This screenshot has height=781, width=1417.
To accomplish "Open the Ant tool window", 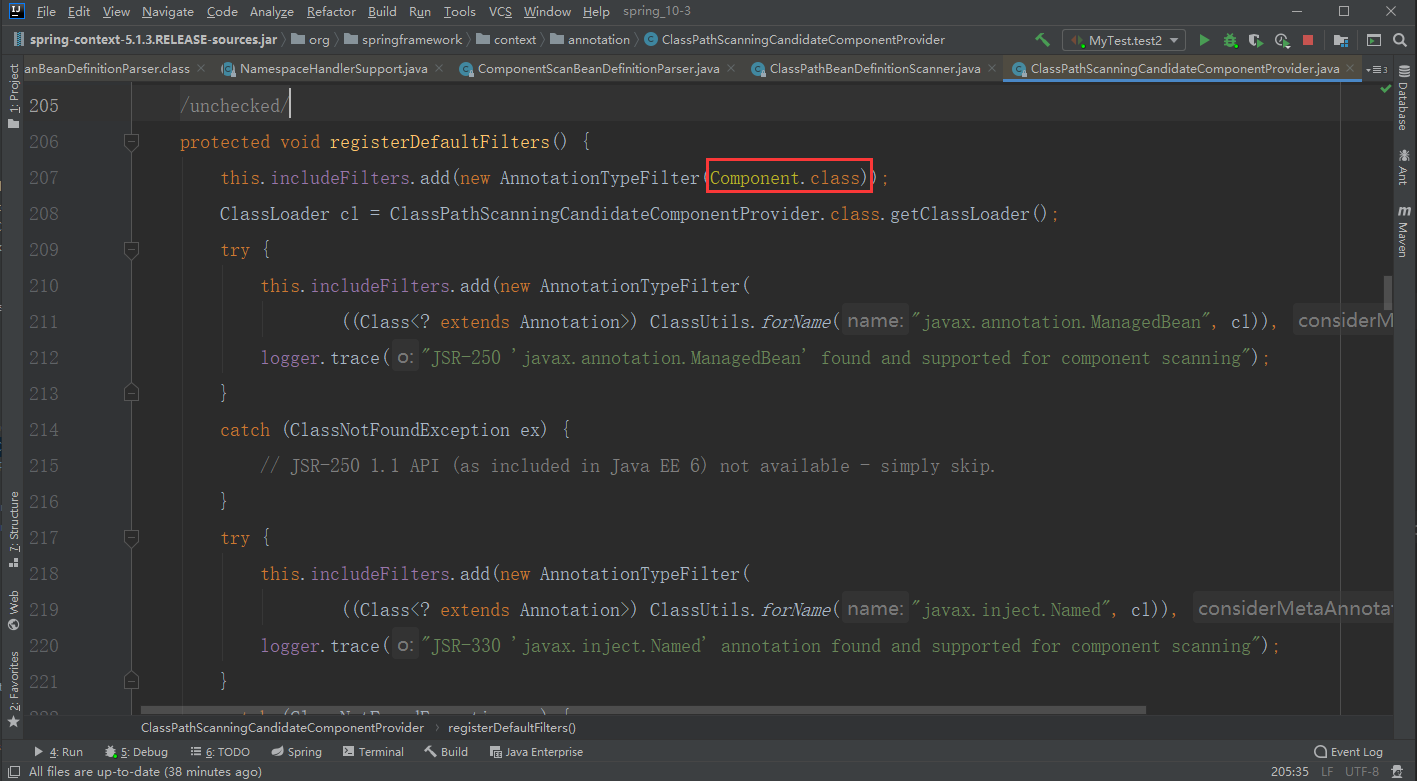I will [1404, 167].
